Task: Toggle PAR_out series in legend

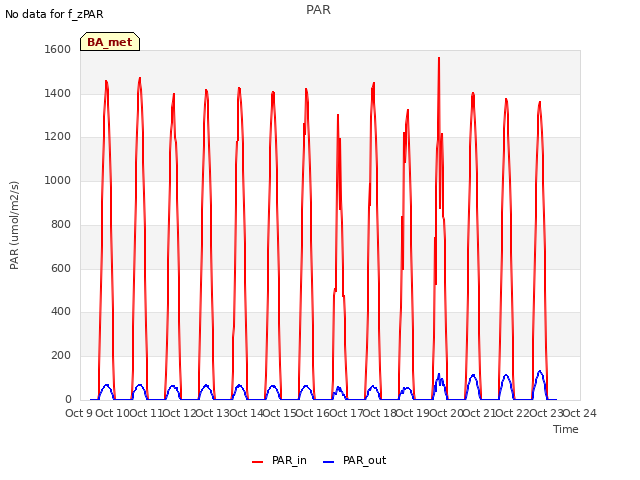Action: point(354,460)
